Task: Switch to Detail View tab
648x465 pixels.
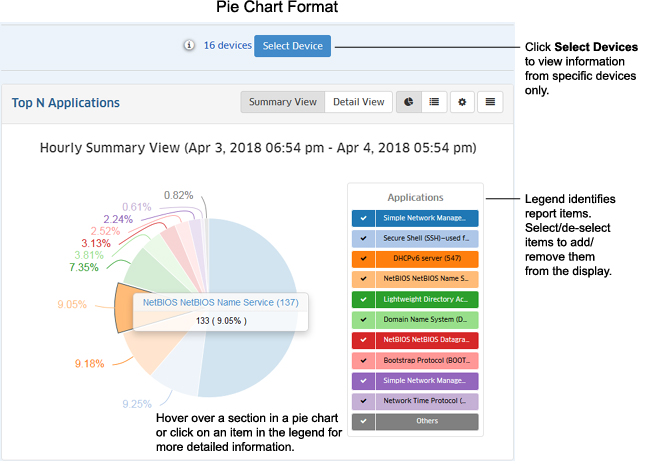Action: pos(359,102)
